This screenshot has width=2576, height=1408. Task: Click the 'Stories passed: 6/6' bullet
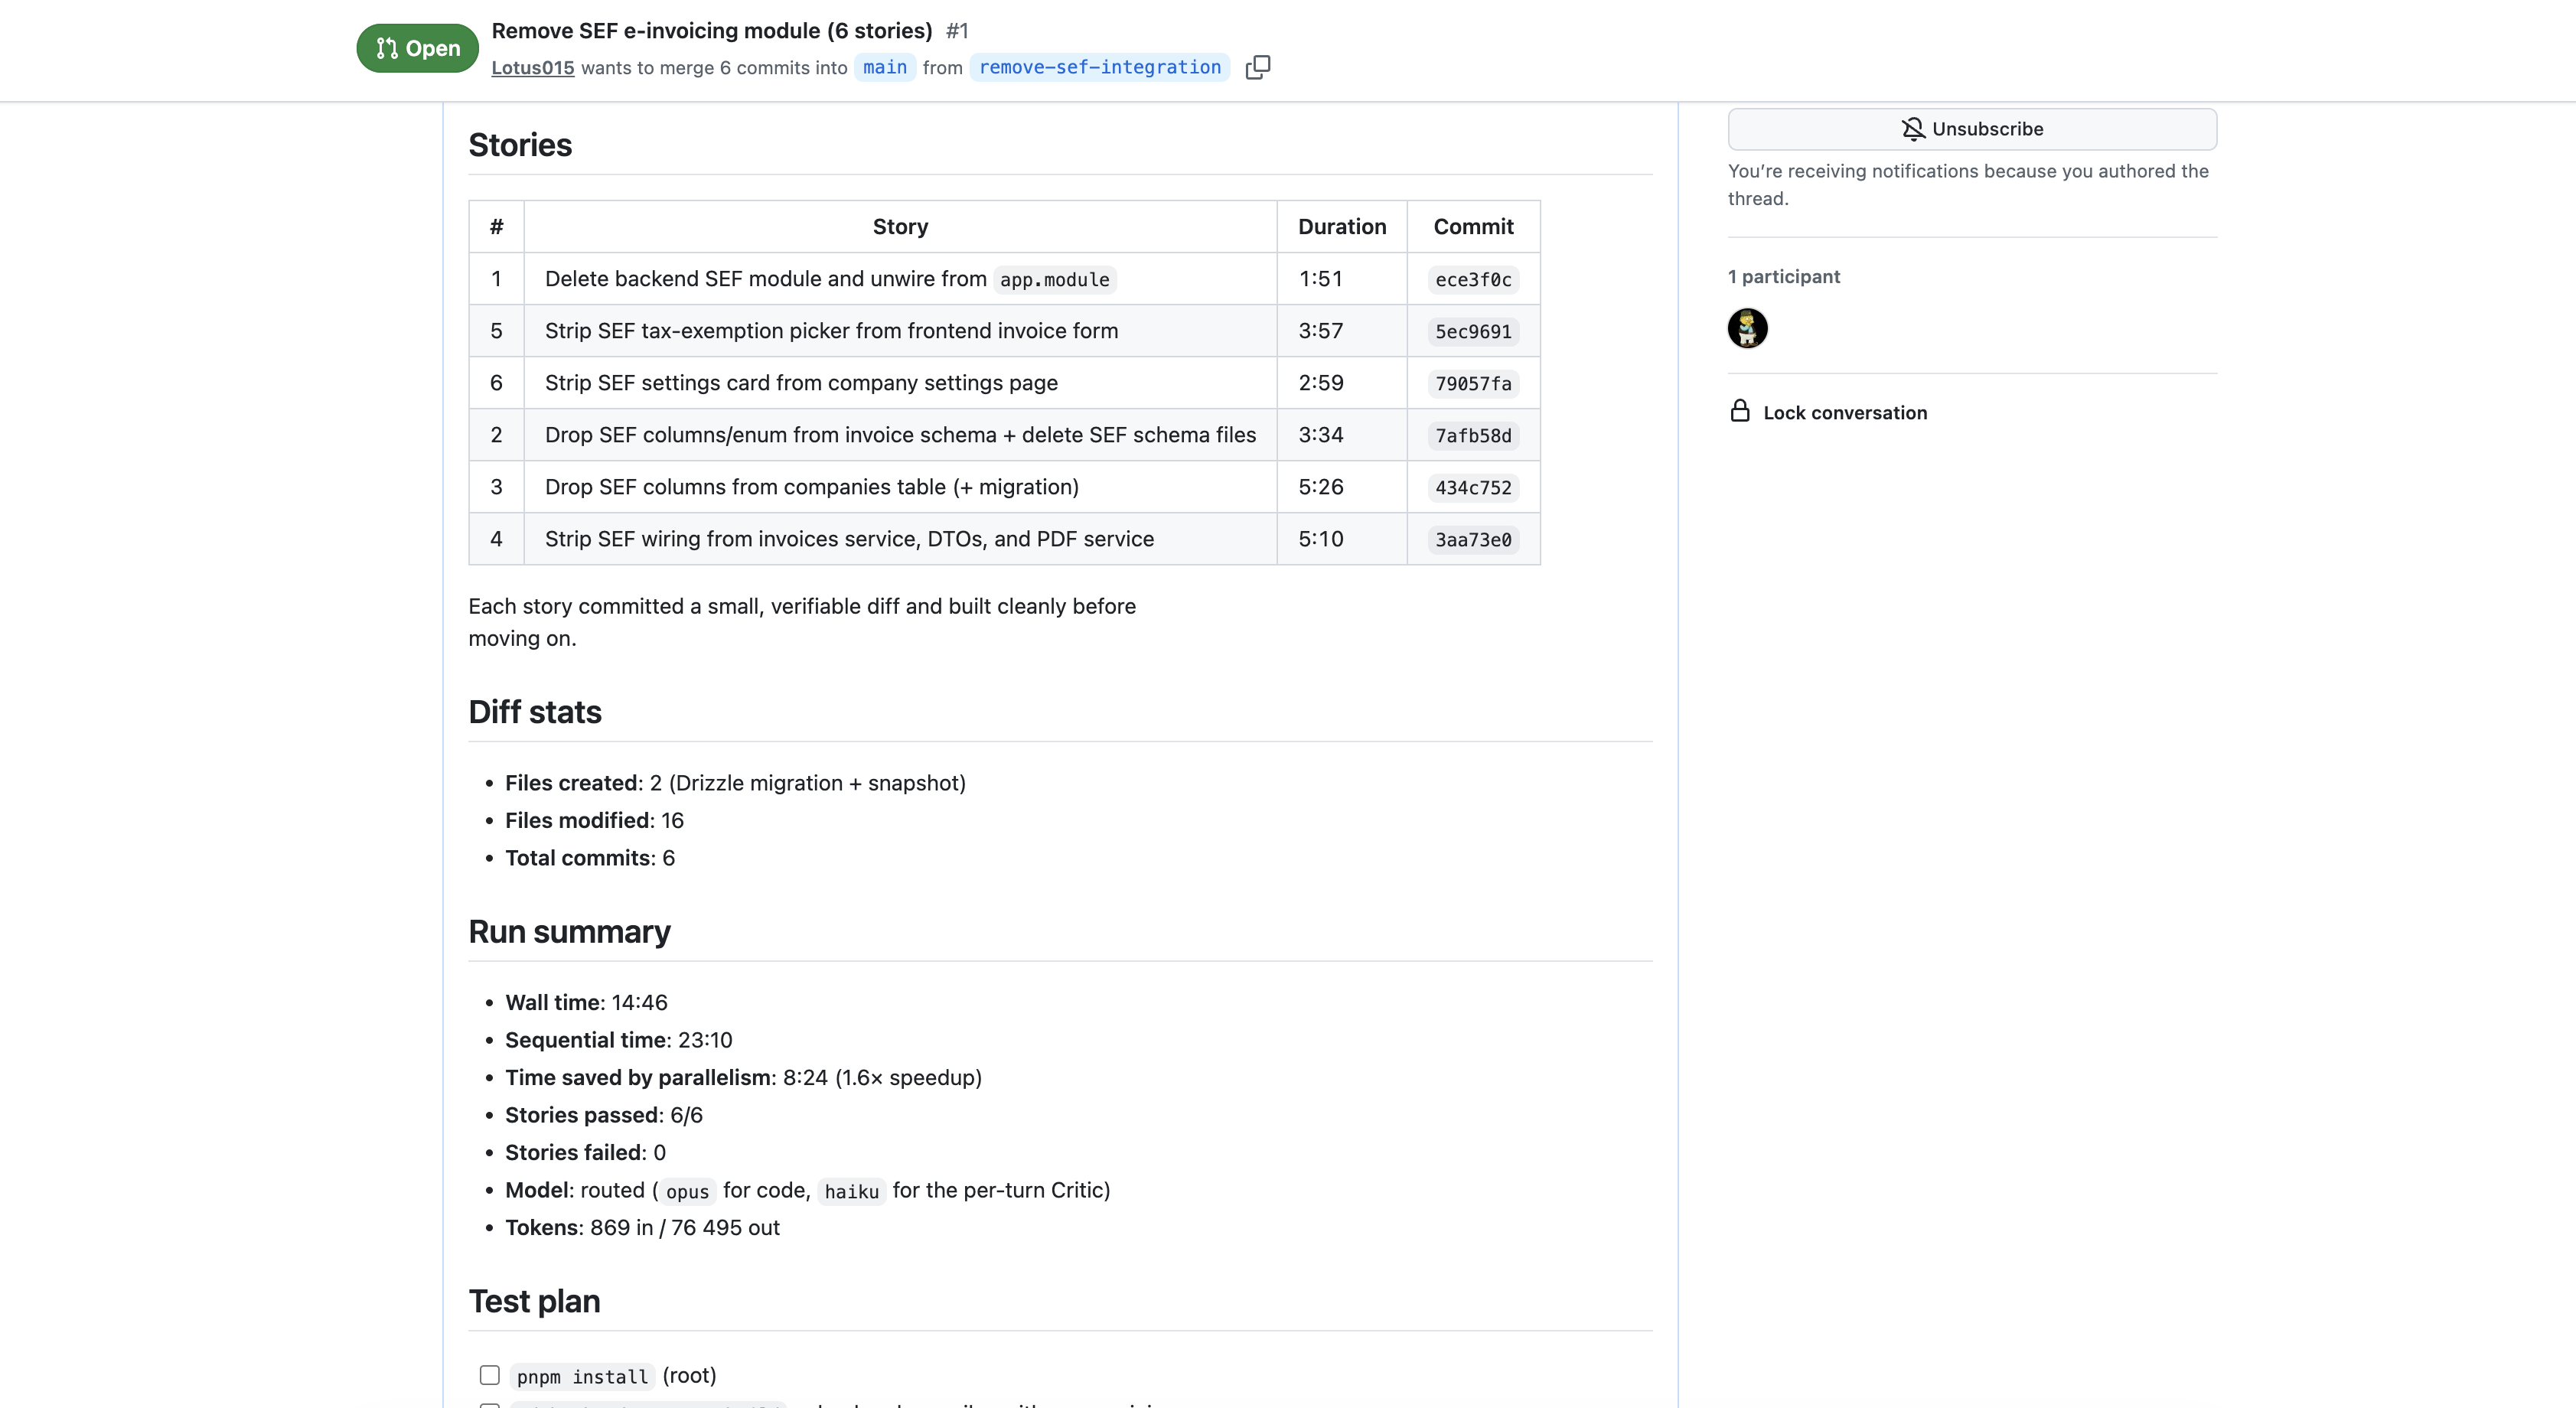pyautogui.click(x=603, y=1115)
